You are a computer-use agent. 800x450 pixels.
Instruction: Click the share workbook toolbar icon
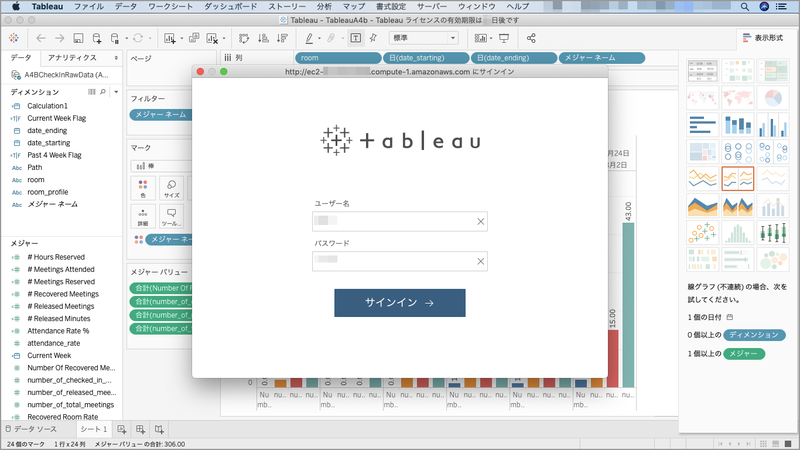click(x=531, y=38)
